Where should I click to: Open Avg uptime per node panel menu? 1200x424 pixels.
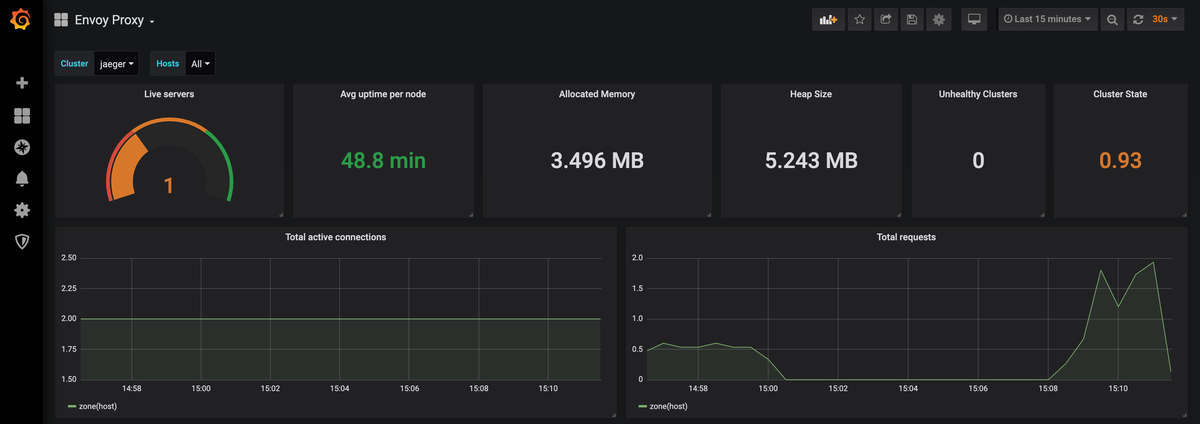383,94
